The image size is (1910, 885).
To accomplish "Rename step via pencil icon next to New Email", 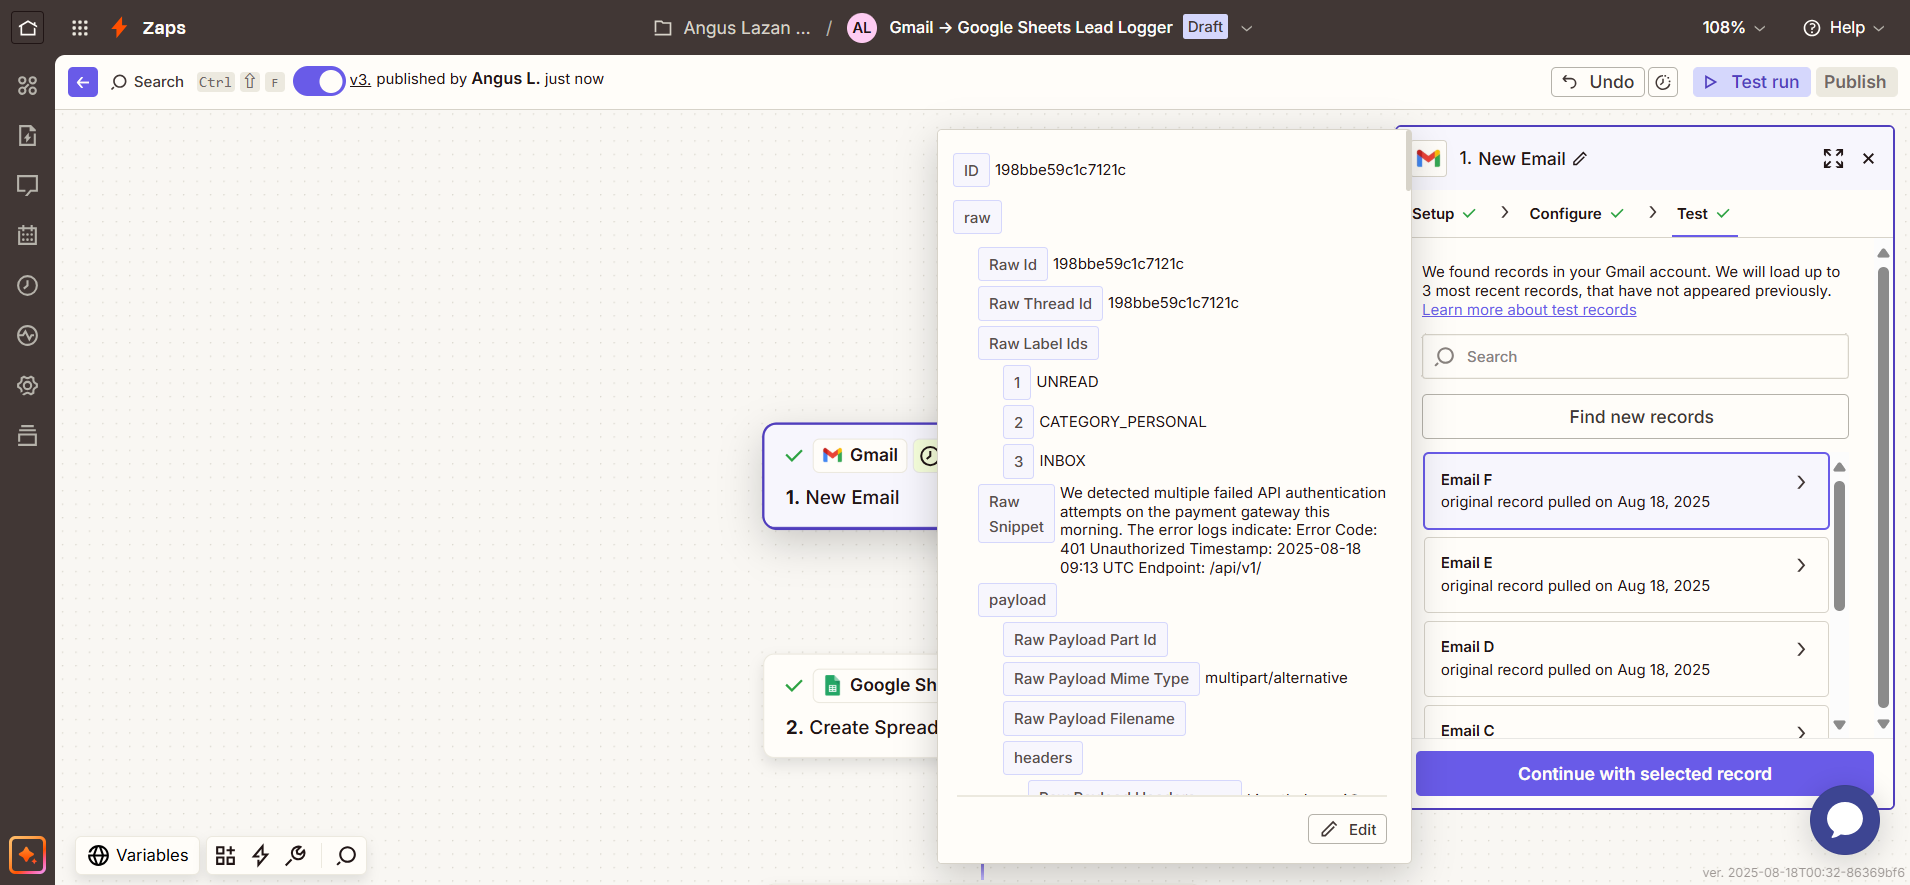I will (1580, 159).
